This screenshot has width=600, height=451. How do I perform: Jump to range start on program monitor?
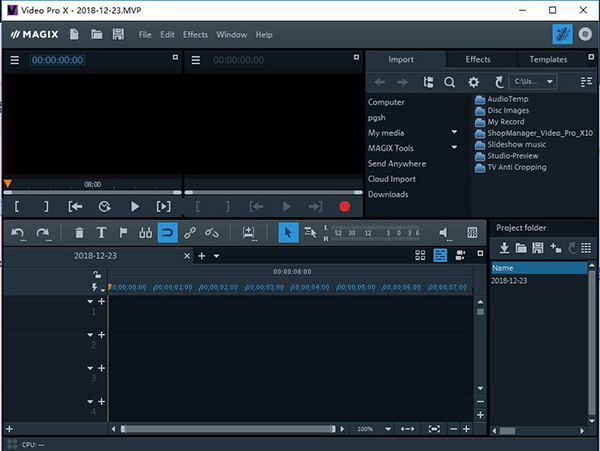pos(75,207)
